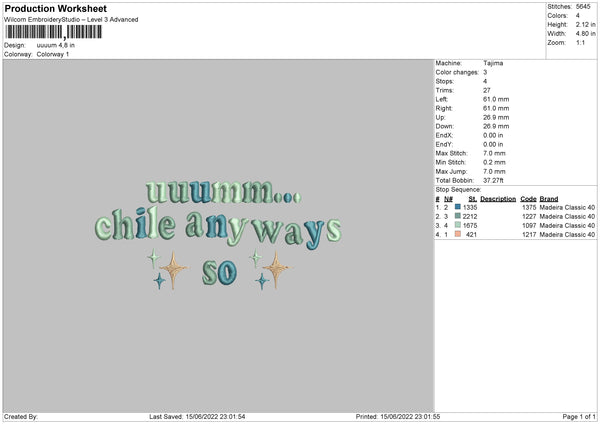Click the Total Bobbin value "37.27ft"
The image size is (600, 424).
[493, 180]
